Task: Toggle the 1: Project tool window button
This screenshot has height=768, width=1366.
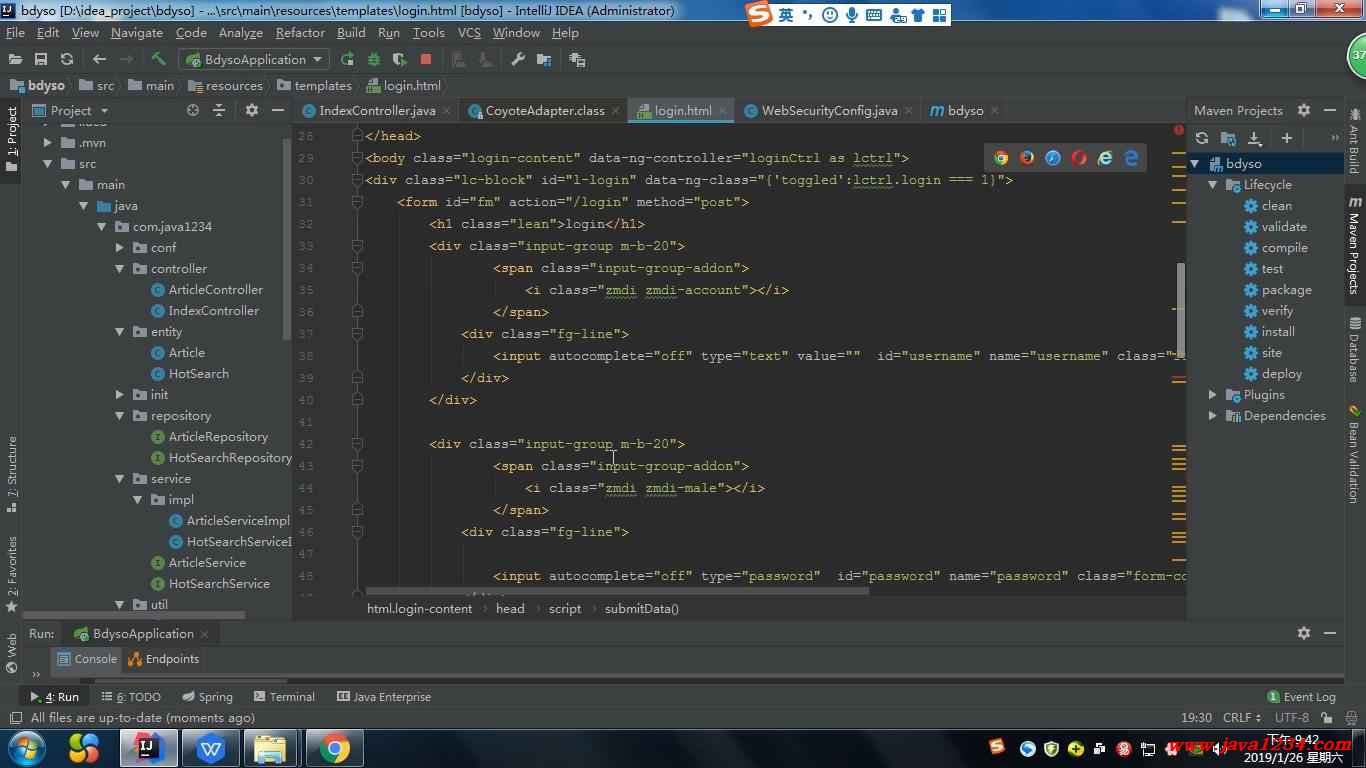Action: click(x=12, y=138)
